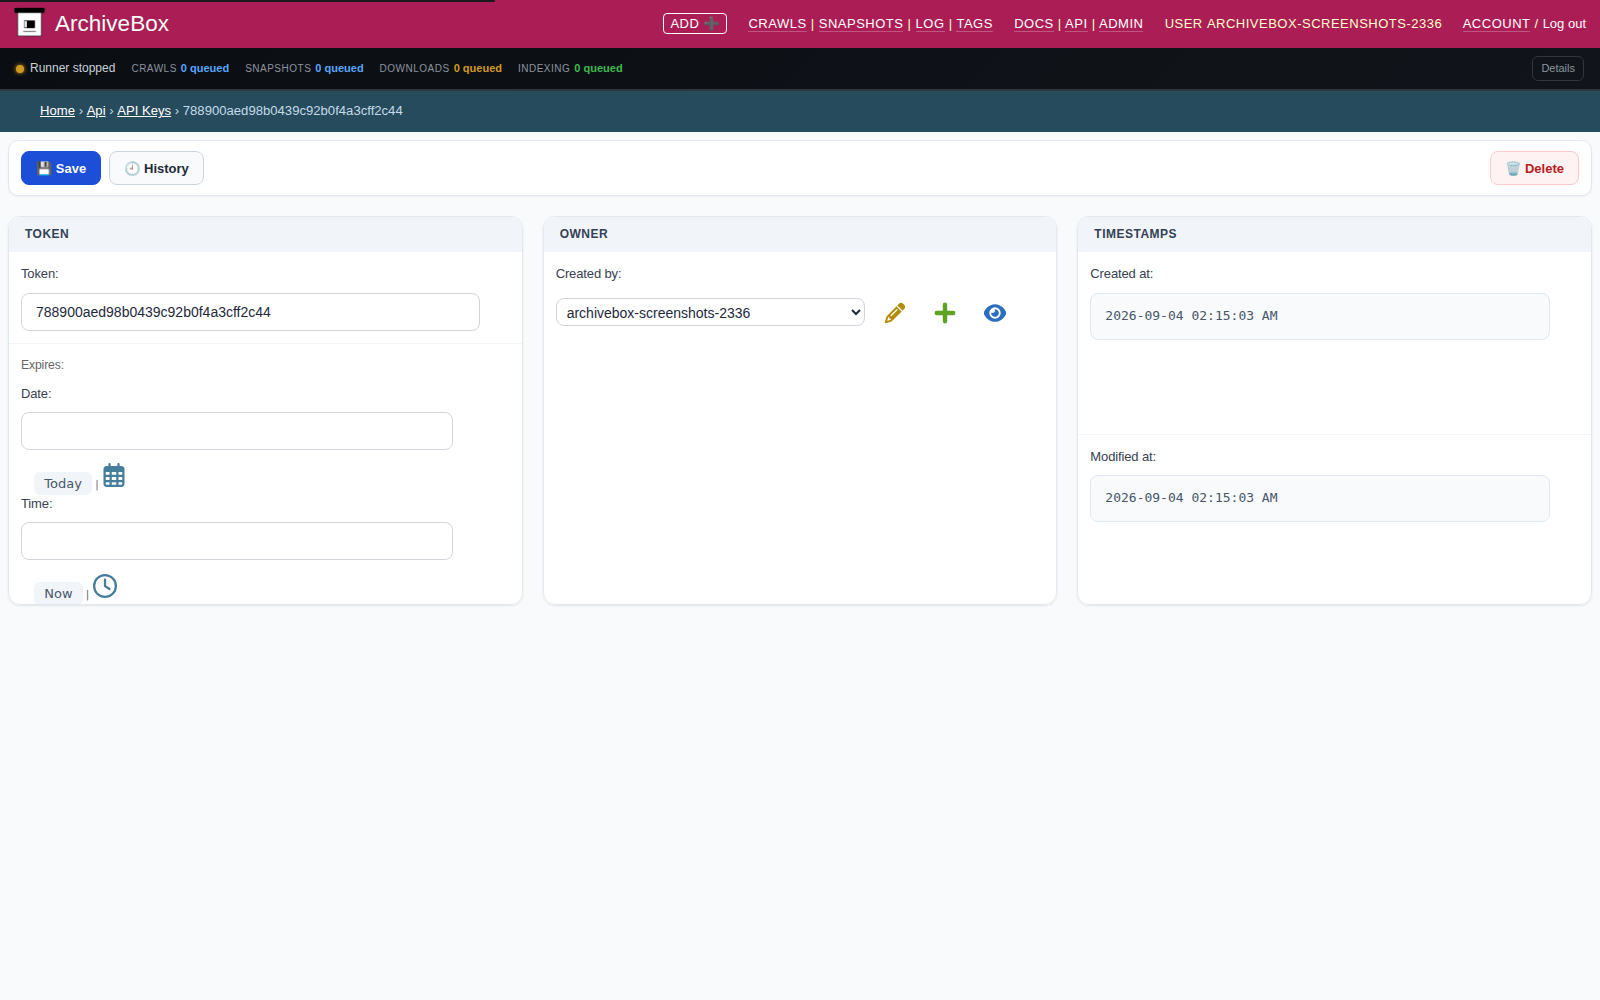Click DOWNLOADS 0 queued status

tap(440, 68)
